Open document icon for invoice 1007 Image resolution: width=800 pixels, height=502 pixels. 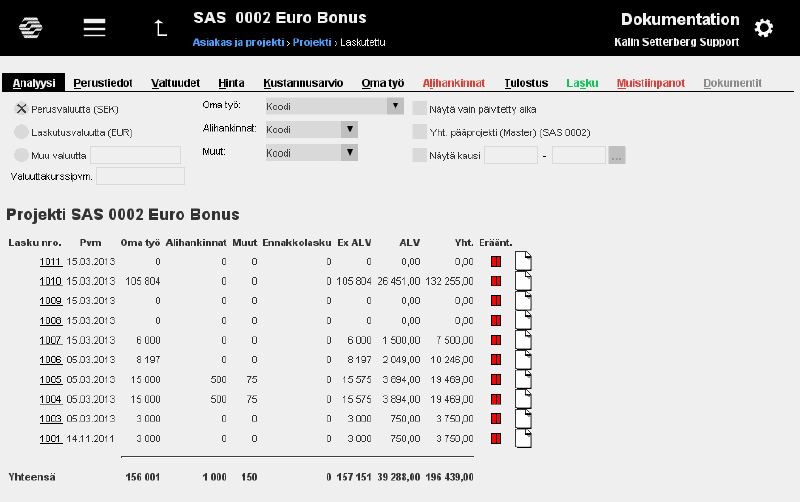(x=523, y=340)
